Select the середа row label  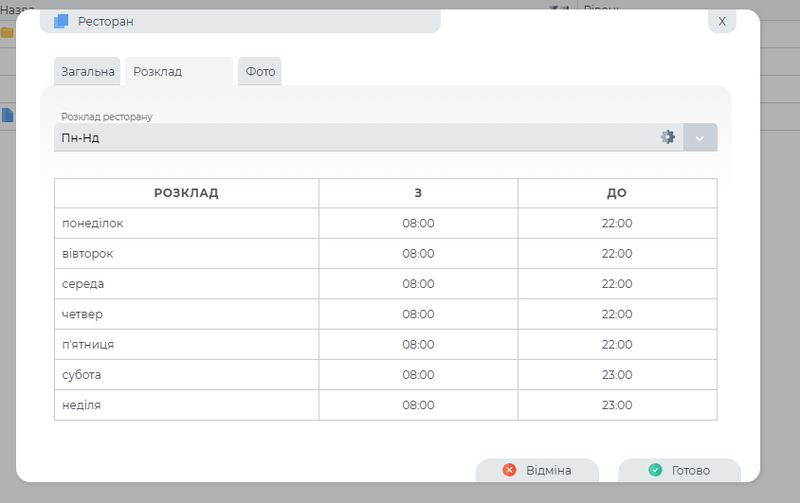click(83, 284)
